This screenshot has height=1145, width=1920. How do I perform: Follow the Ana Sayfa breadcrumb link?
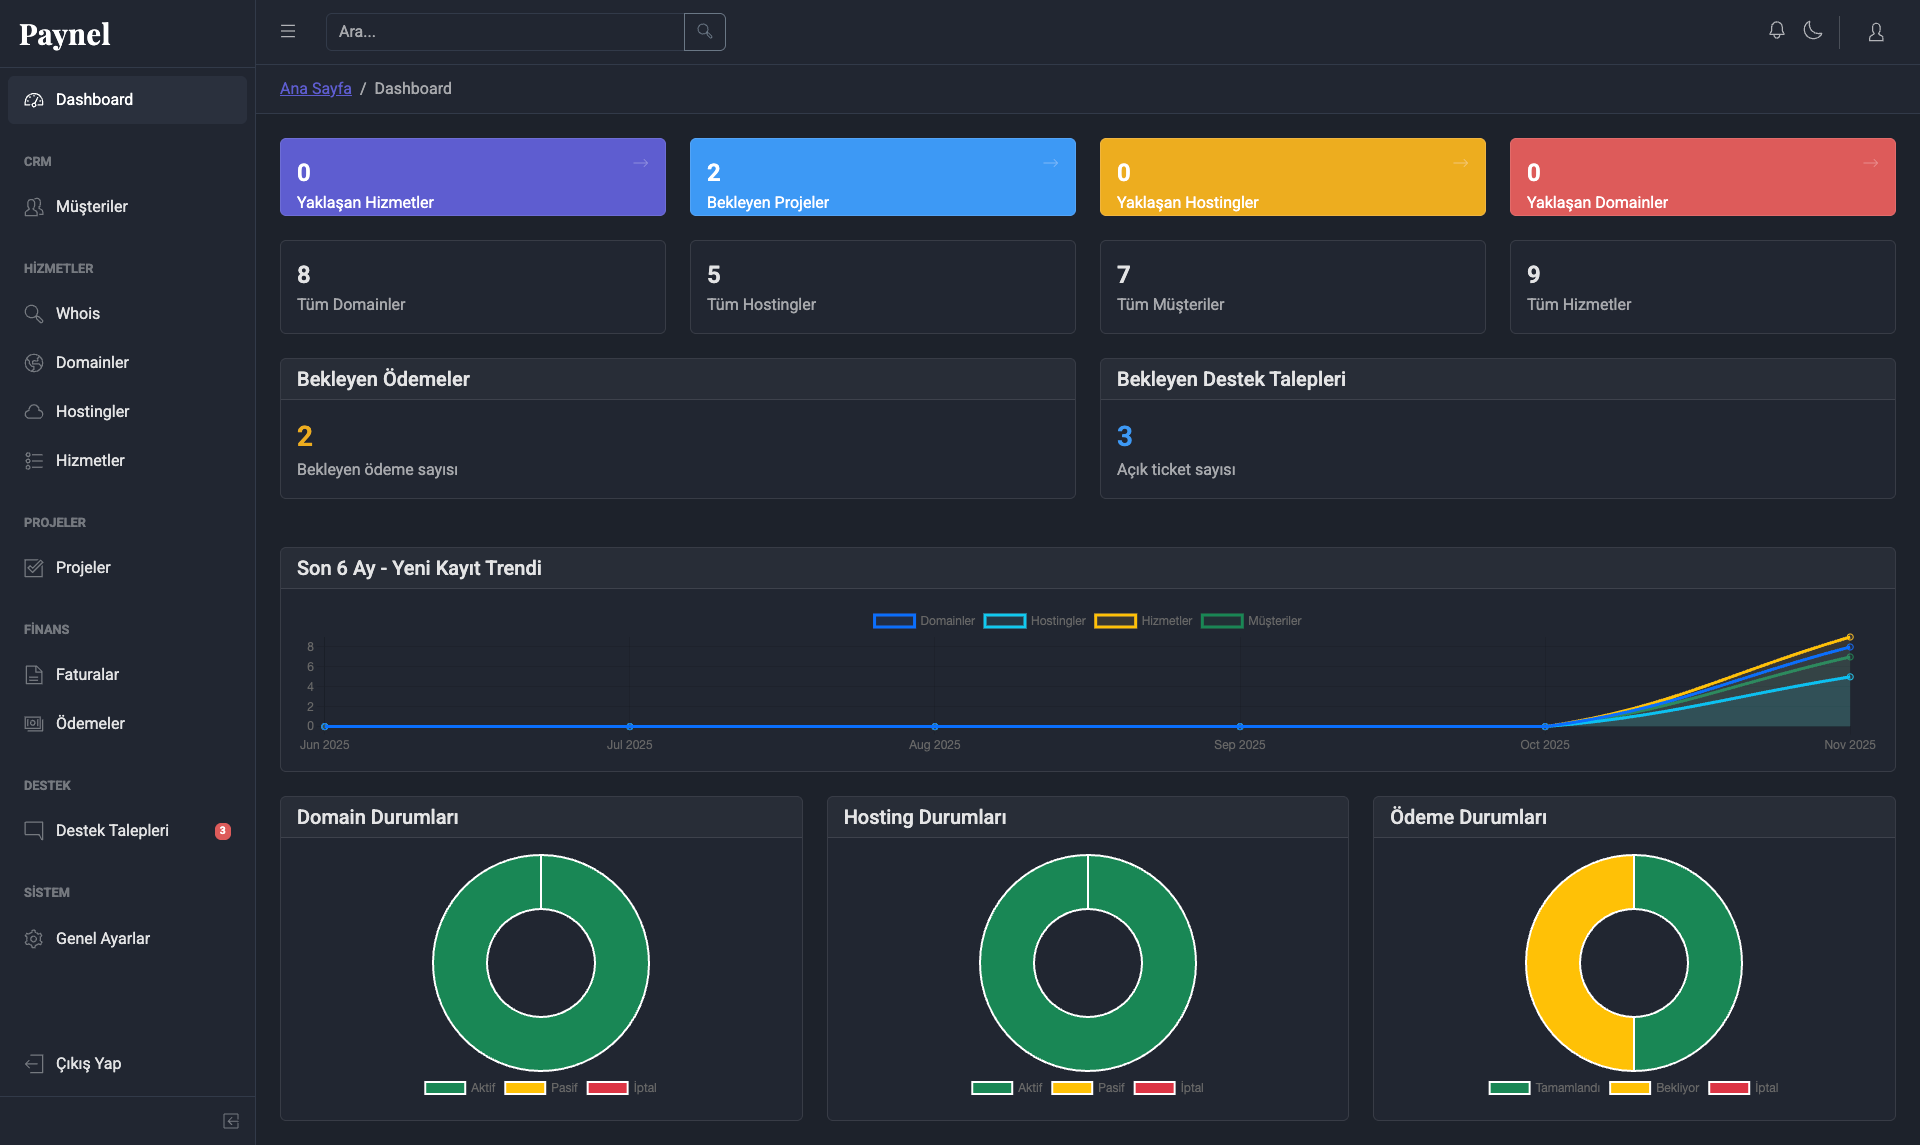click(x=316, y=89)
